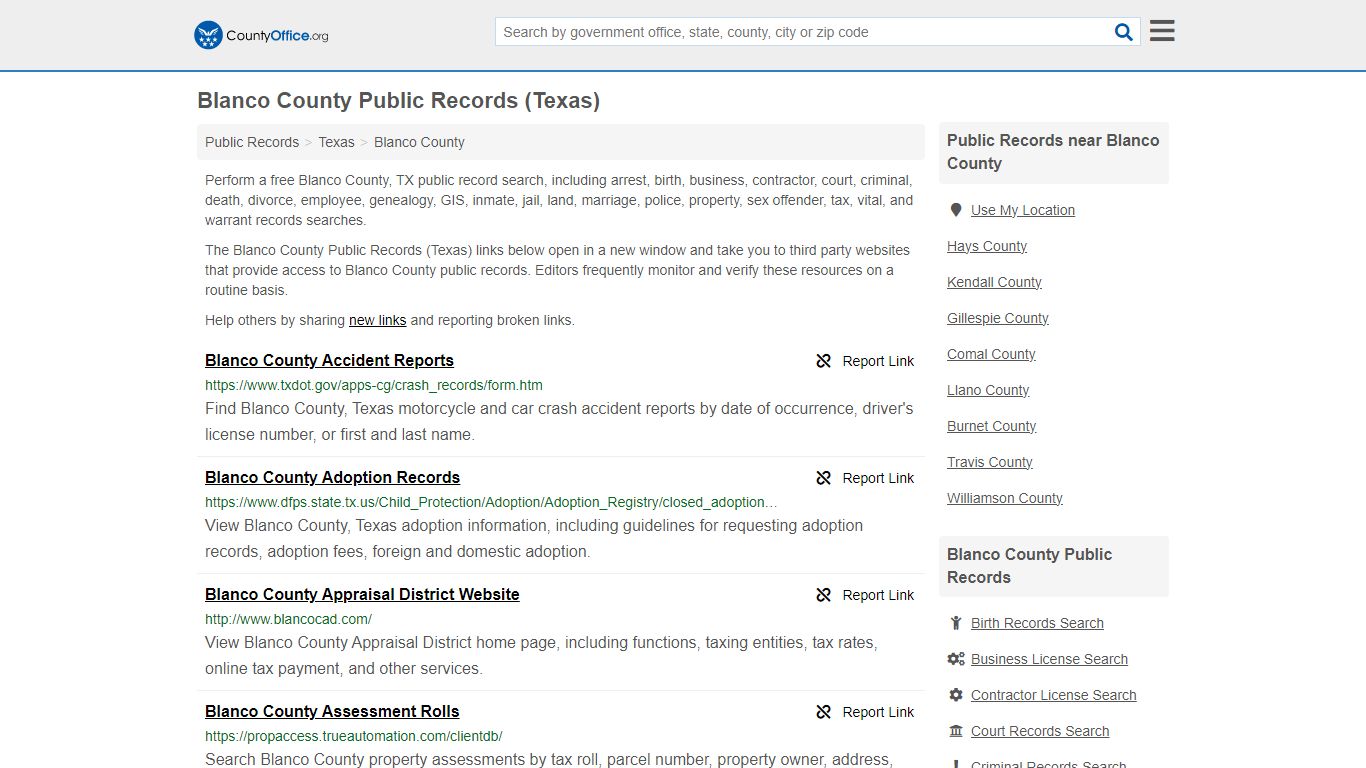Open Birth Records Search

click(x=1037, y=623)
